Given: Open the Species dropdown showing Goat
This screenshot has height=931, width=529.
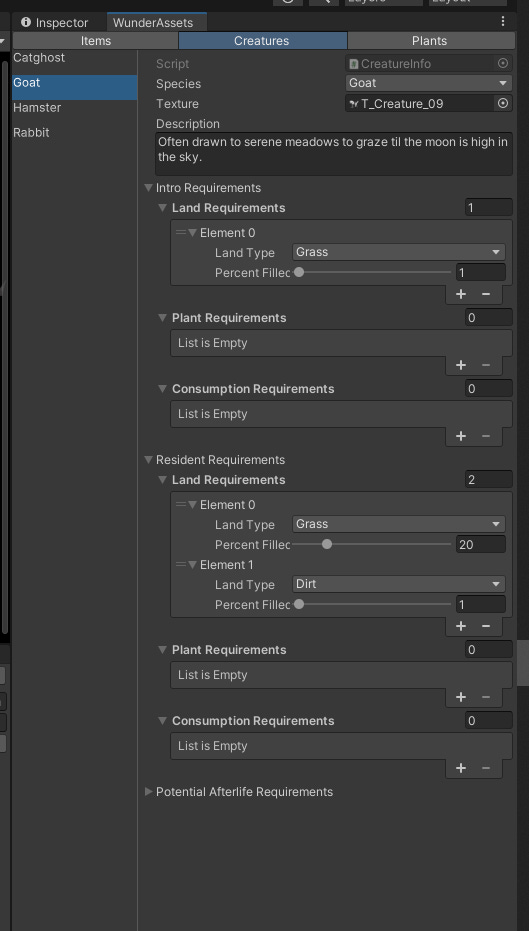Looking at the screenshot, I should [429, 83].
